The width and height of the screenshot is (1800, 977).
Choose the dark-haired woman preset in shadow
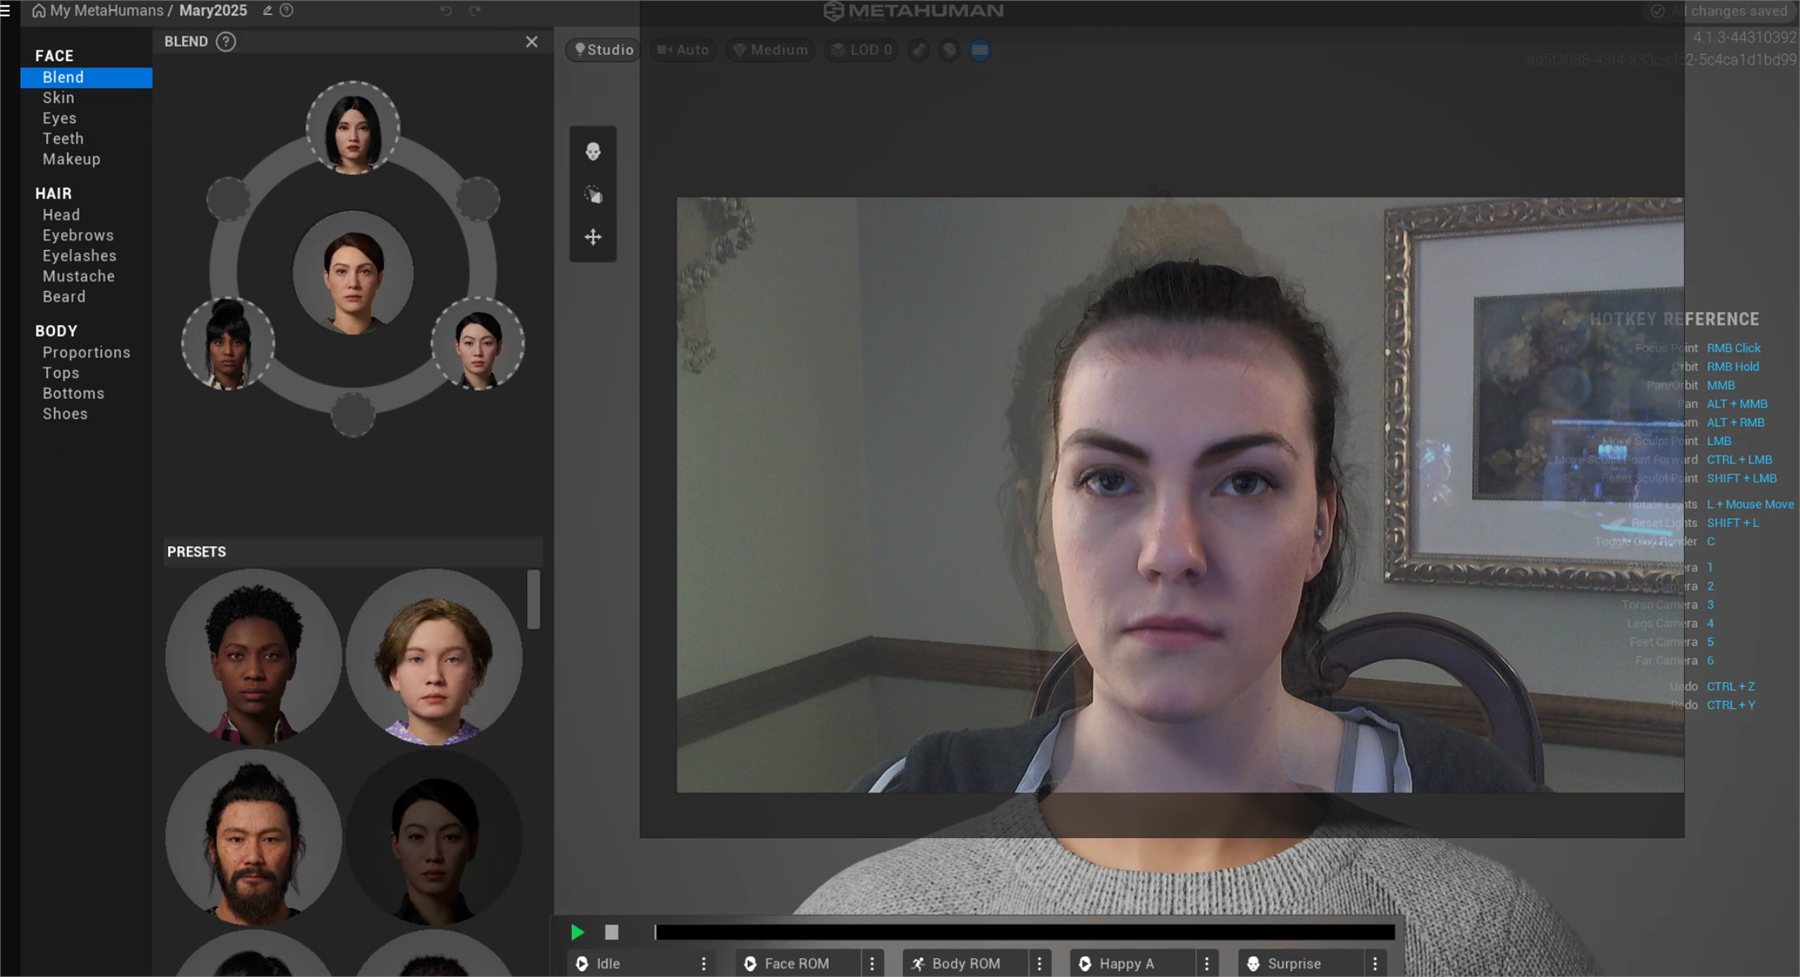[434, 837]
